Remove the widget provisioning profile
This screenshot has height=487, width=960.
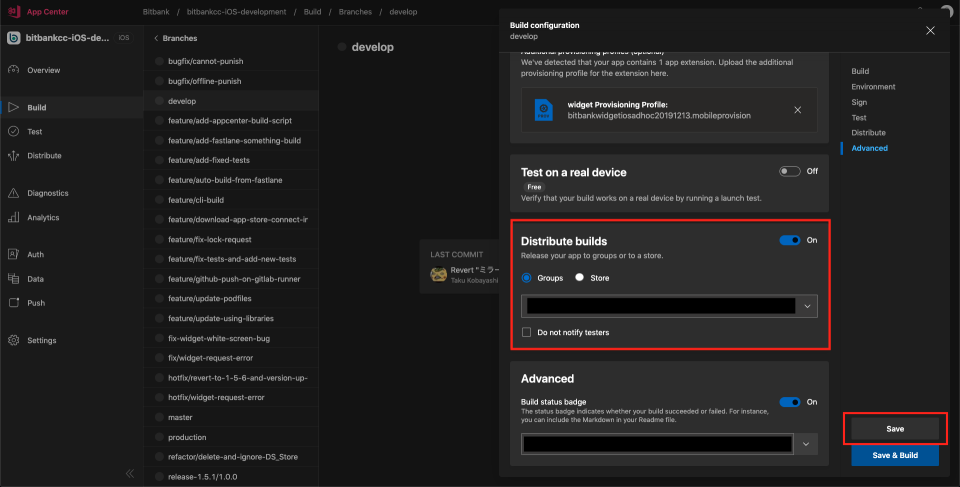[x=797, y=110]
